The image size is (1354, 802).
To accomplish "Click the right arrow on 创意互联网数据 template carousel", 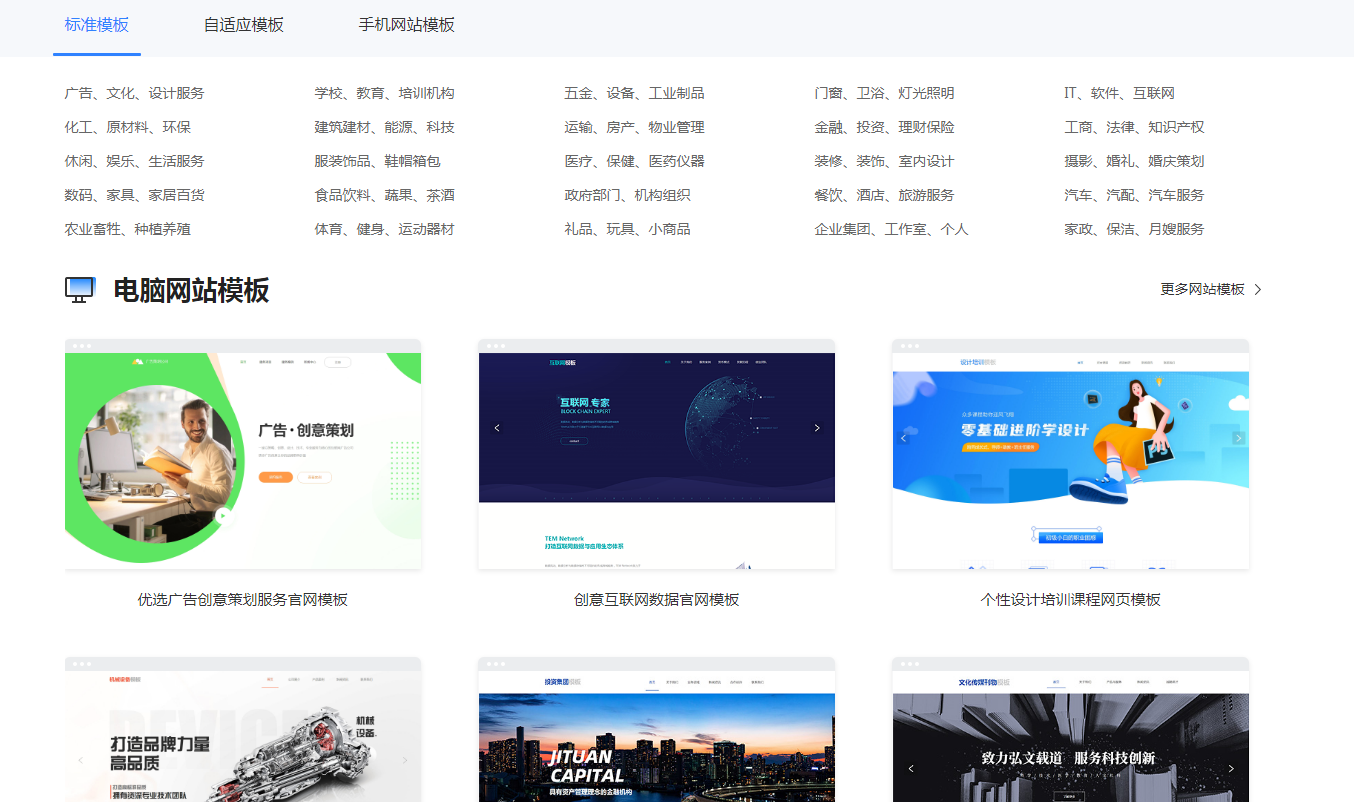I will click(816, 426).
